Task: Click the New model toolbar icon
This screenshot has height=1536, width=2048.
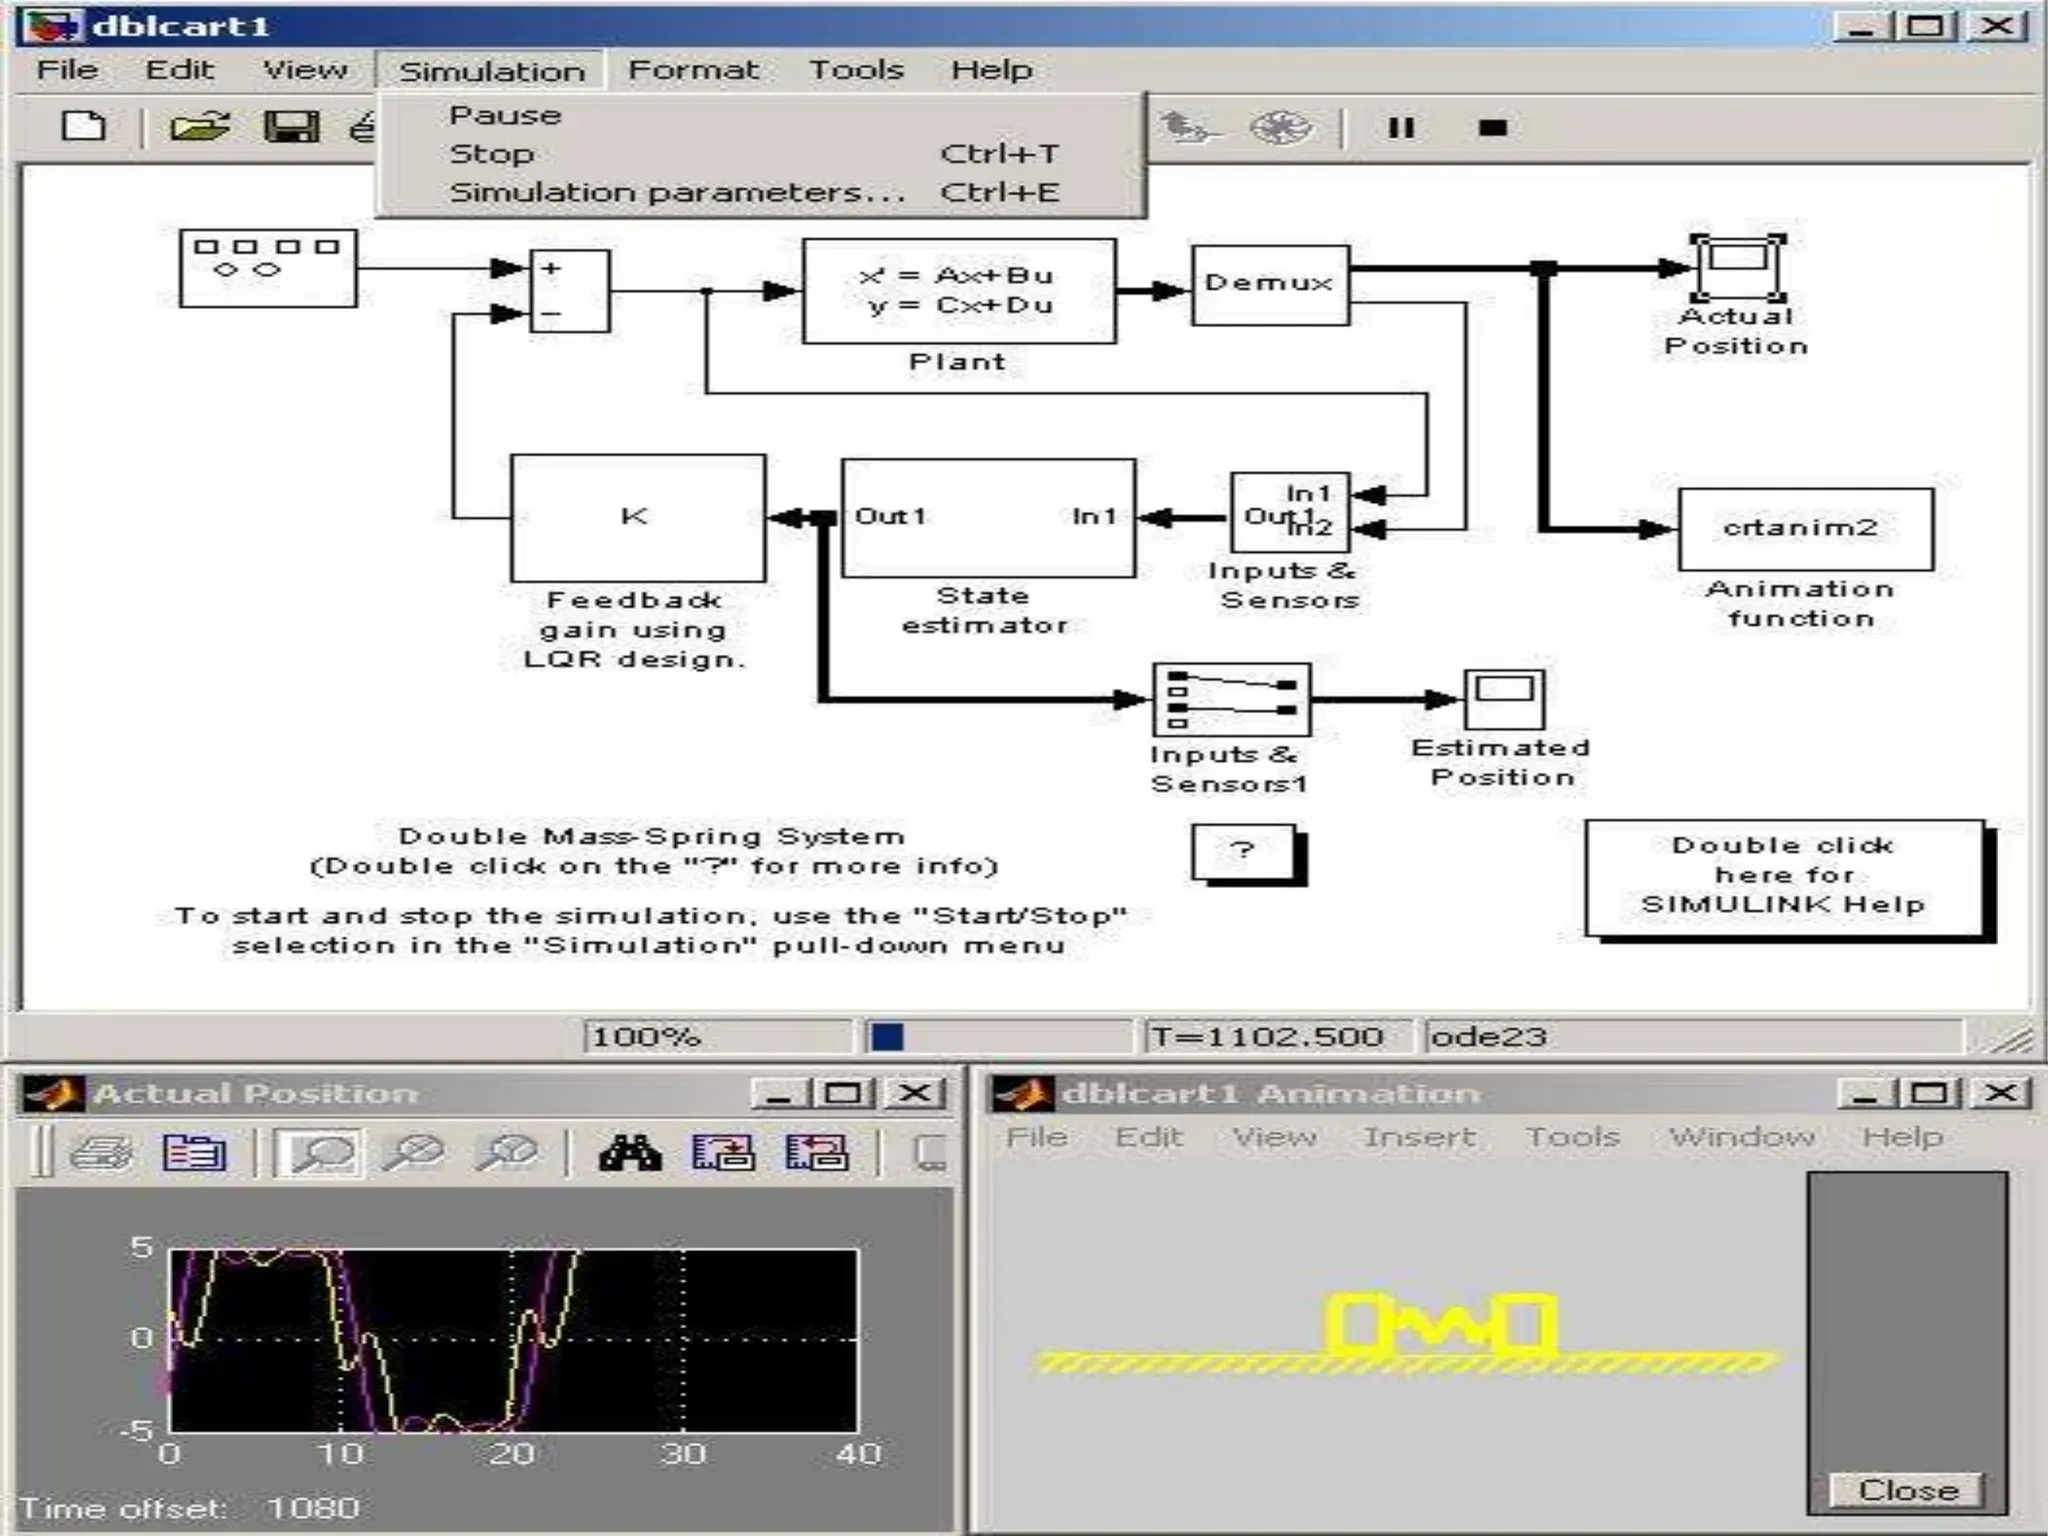Action: [x=83, y=127]
